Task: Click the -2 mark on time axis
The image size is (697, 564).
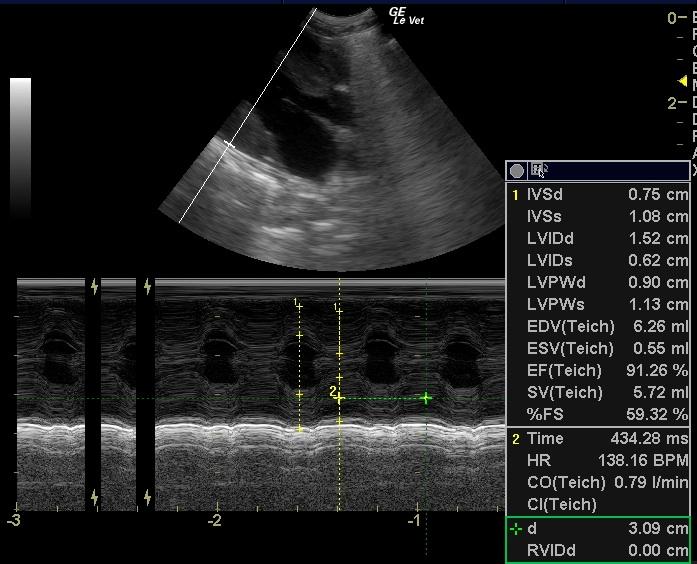Action: [x=215, y=521]
